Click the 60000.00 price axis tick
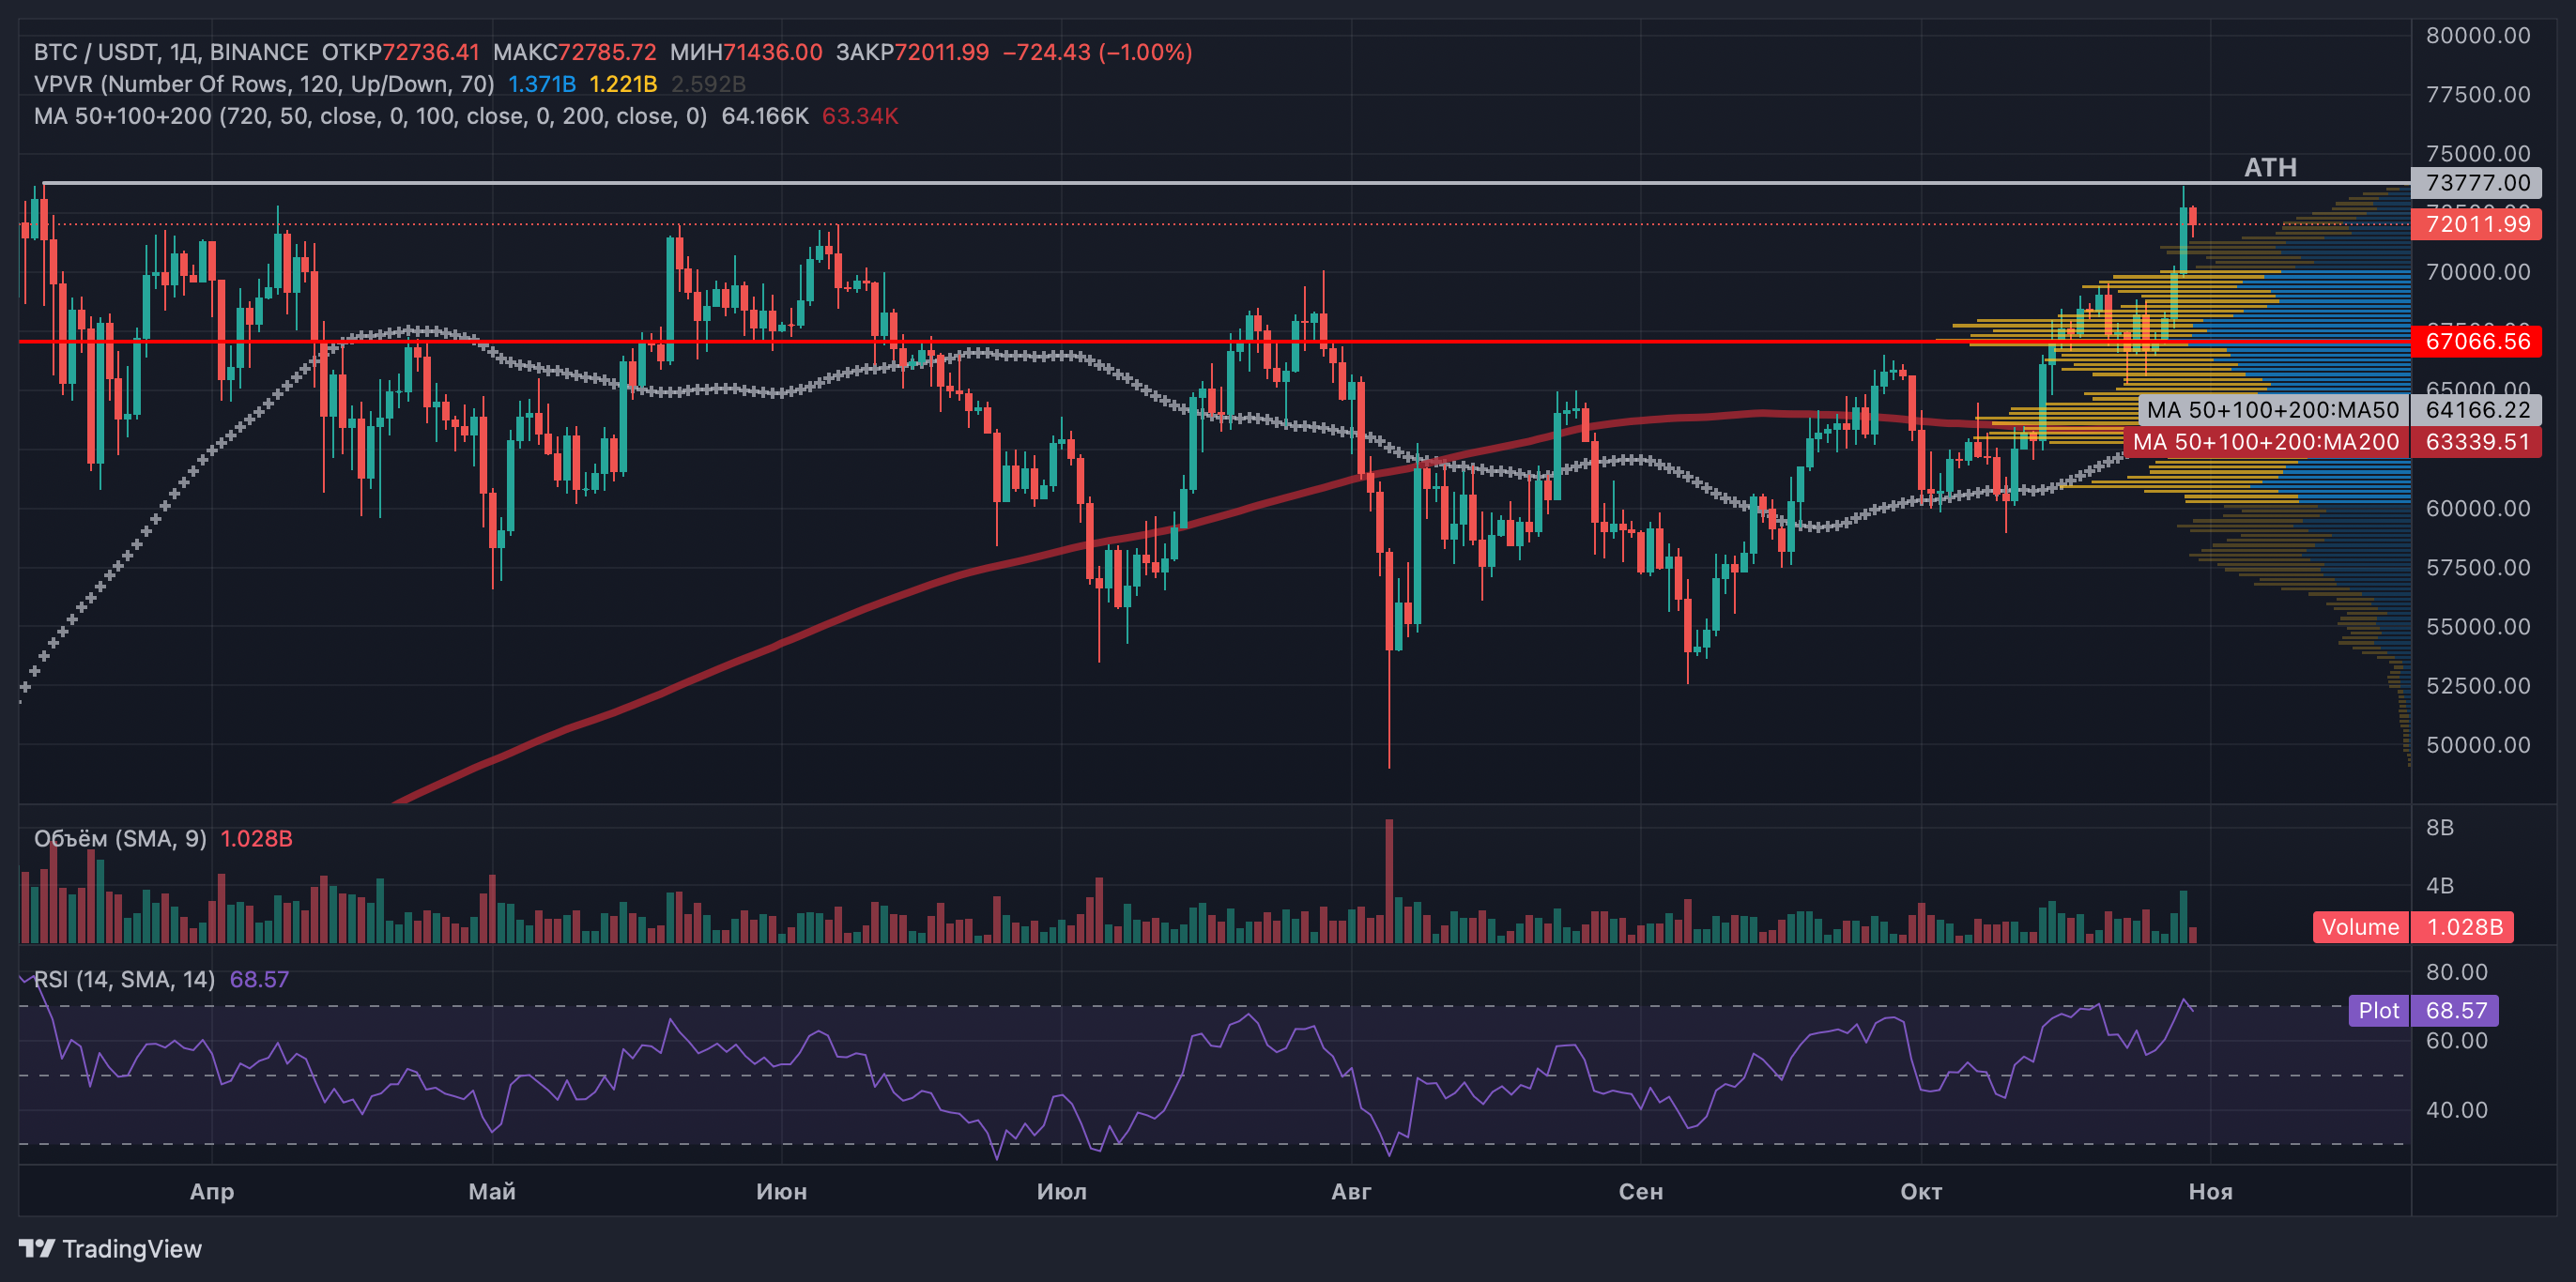Viewport: 2576px width, 1282px height. (2477, 508)
